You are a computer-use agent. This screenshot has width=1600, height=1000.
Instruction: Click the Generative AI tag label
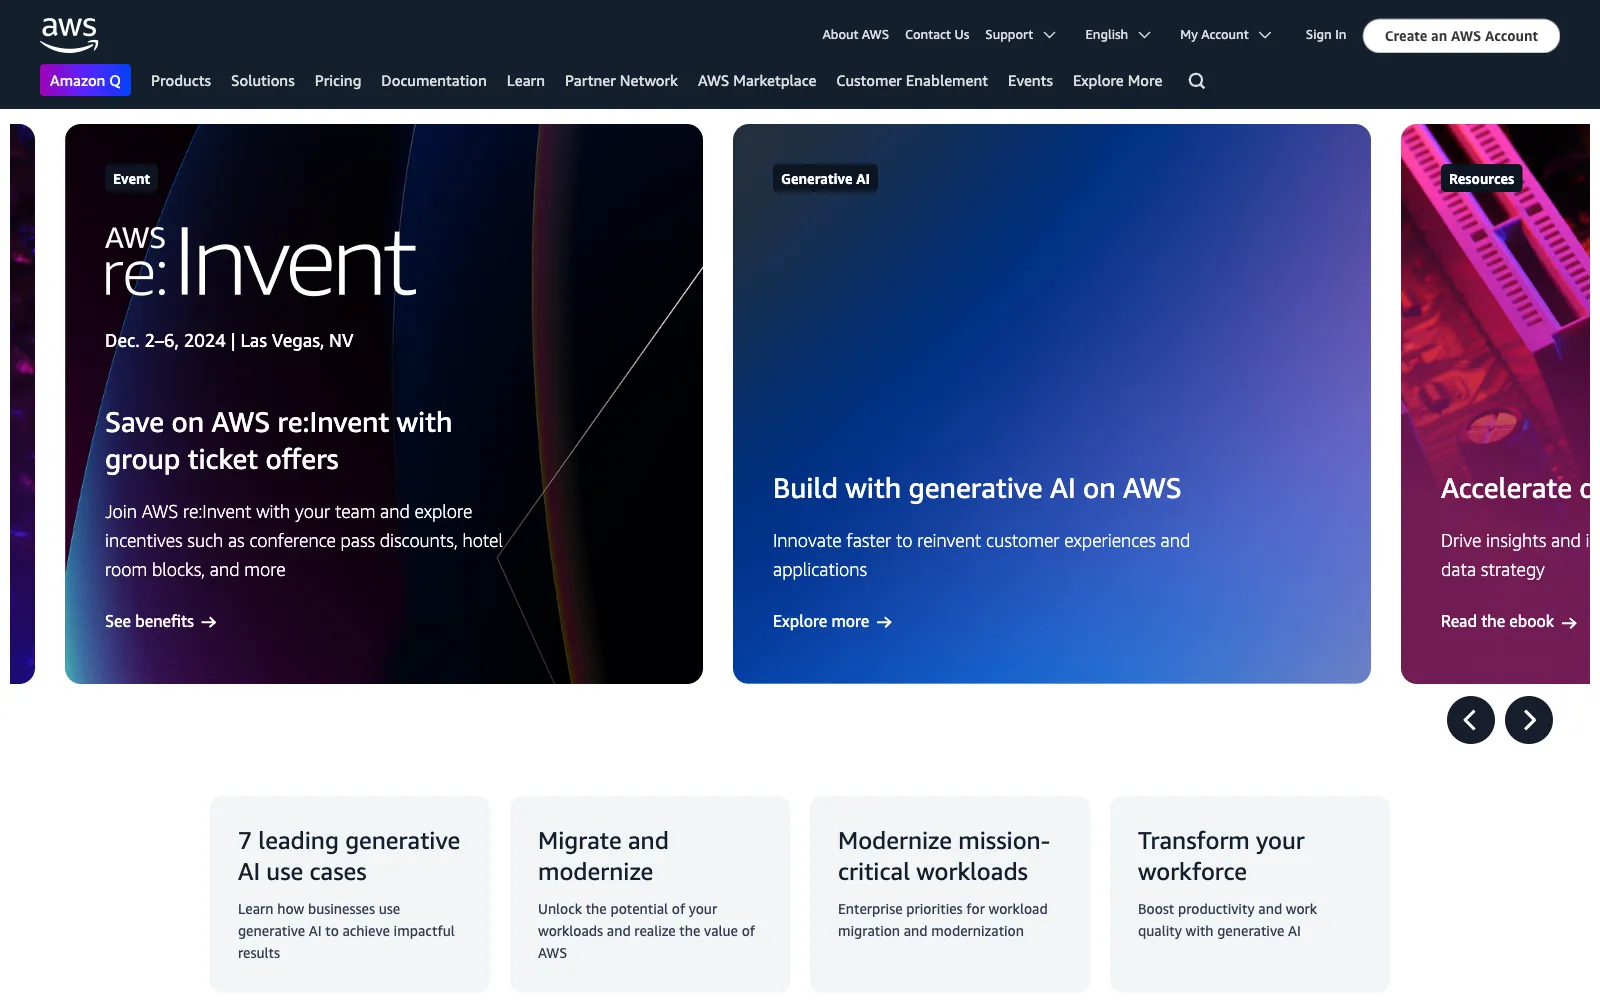click(825, 179)
